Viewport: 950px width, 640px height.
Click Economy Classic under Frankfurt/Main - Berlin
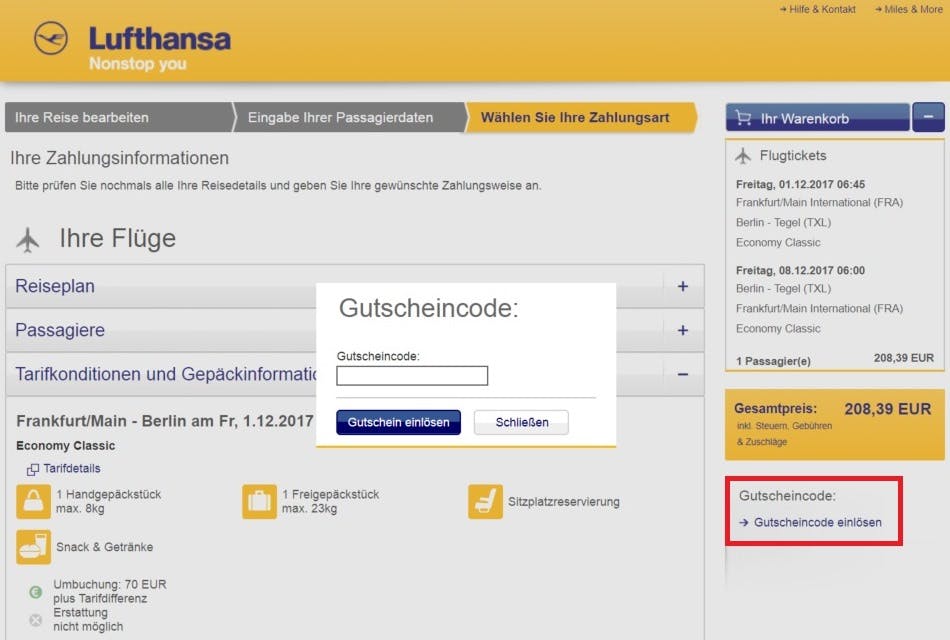pyautogui.click(x=65, y=445)
